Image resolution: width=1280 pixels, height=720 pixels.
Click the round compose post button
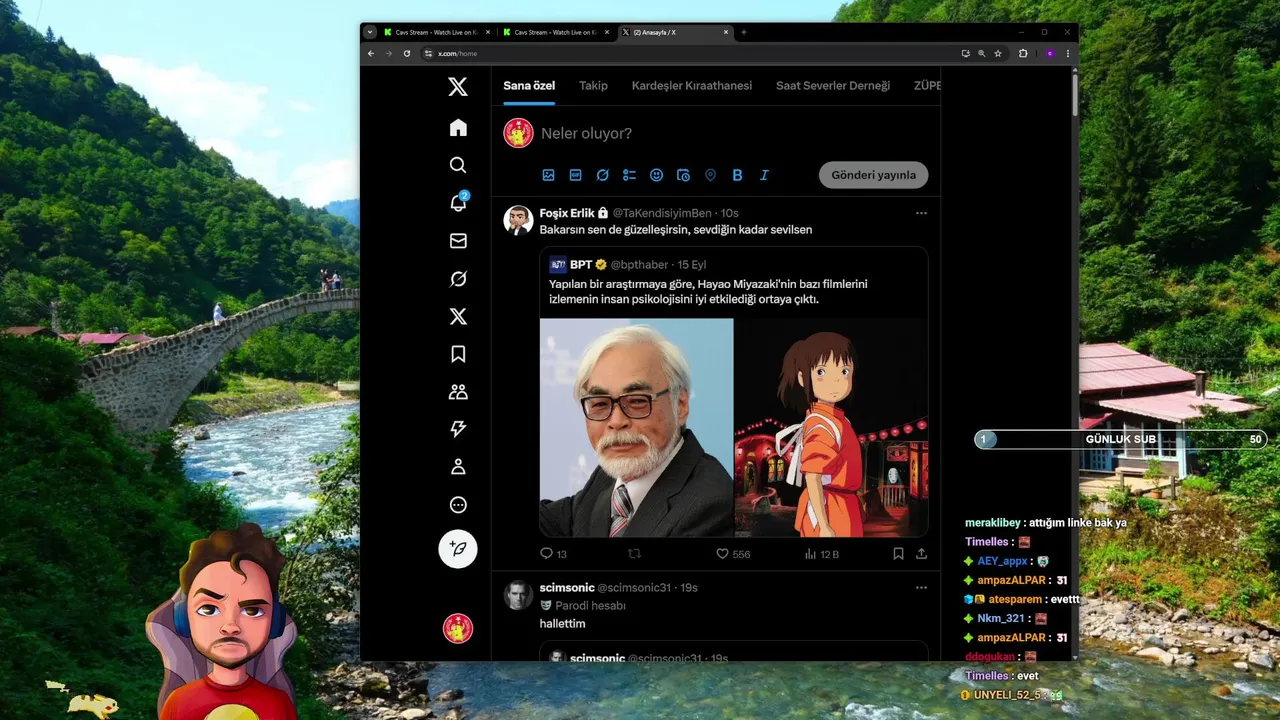(458, 549)
